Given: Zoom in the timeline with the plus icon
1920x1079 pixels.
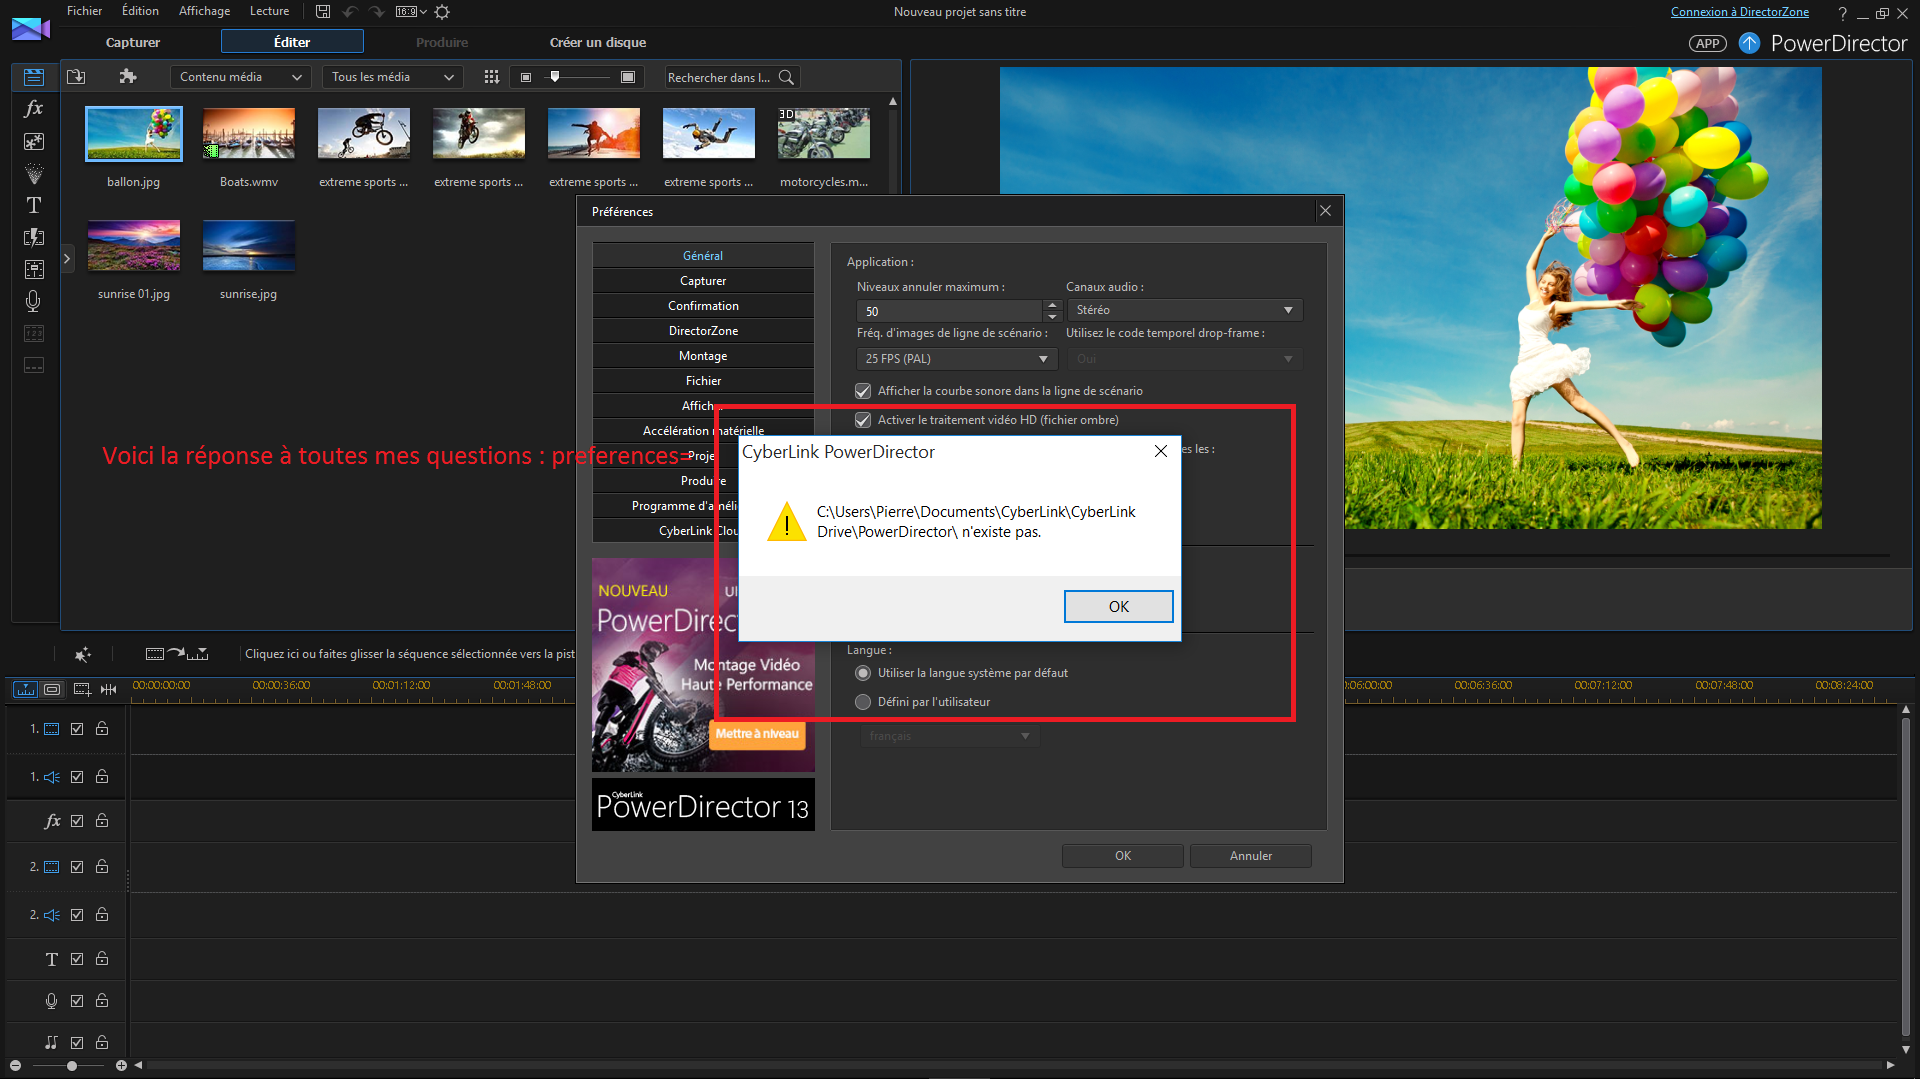Looking at the screenshot, I should point(121,1066).
